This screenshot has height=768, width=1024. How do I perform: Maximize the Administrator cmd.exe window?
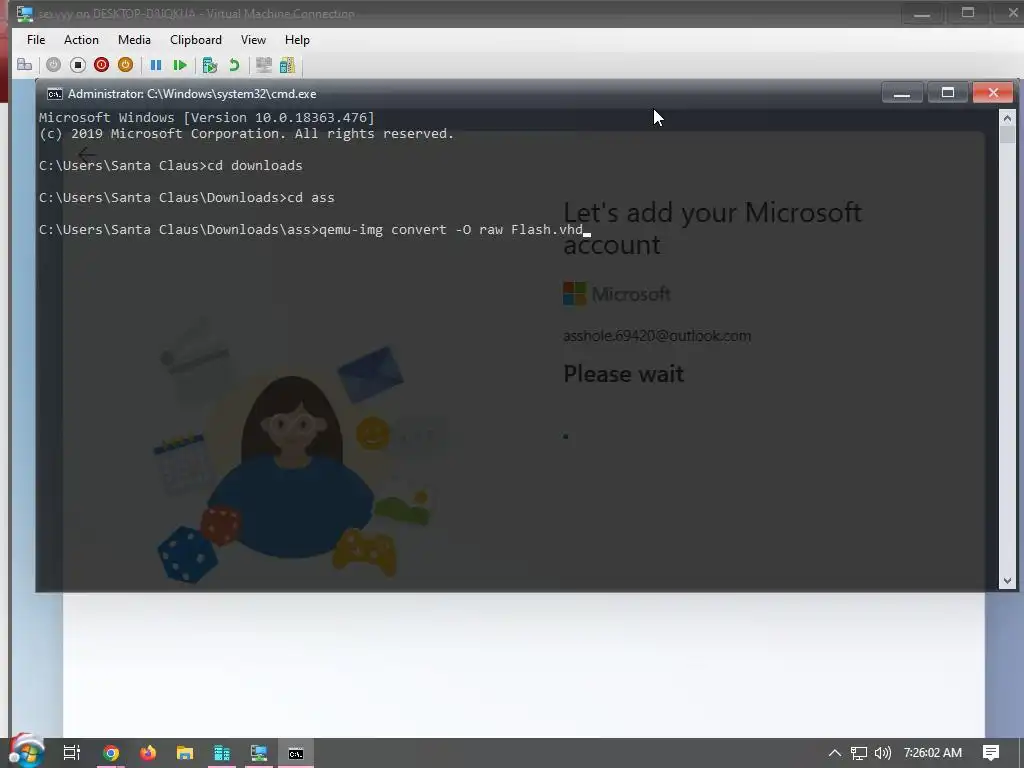click(x=948, y=93)
